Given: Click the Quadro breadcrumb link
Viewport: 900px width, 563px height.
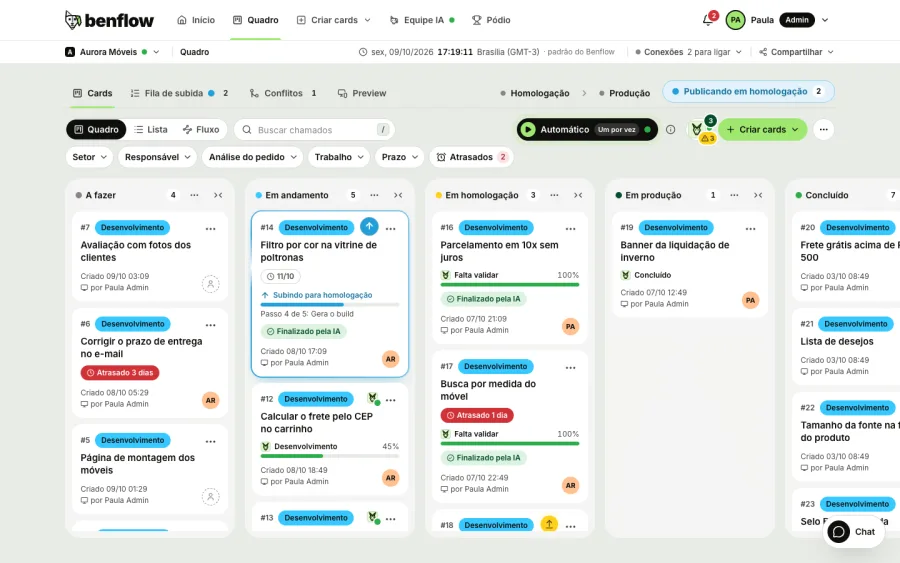Looking at the screenshot, I should (x=195, y=52).
